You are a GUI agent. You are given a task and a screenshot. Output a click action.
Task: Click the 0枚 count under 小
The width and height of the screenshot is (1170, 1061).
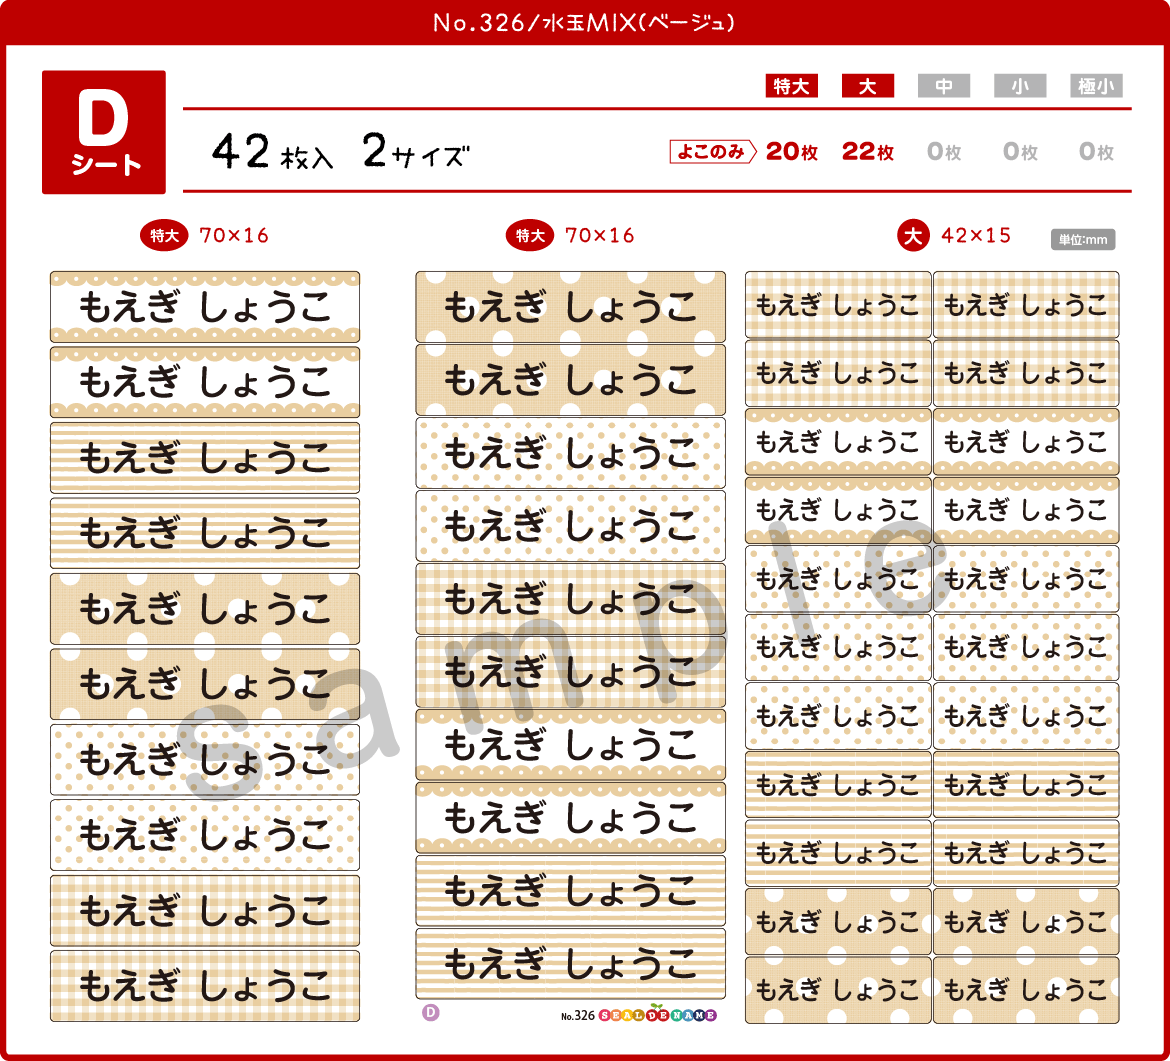click(1020, 151)
